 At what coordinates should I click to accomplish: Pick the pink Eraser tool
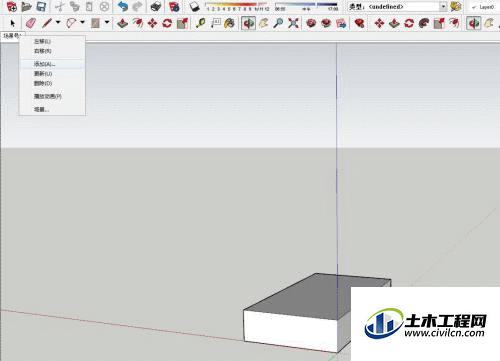[x=31, y=23]
